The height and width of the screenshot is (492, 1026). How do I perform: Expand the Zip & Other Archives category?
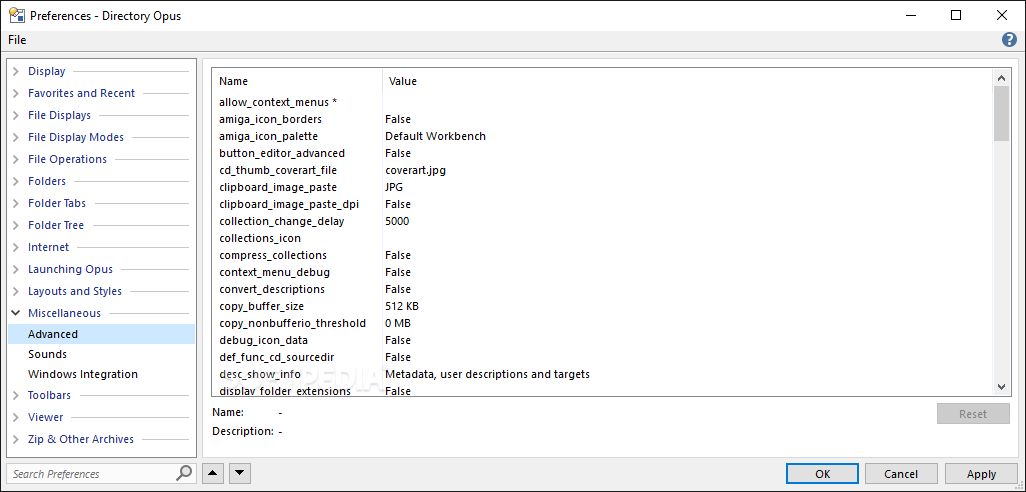16,439
